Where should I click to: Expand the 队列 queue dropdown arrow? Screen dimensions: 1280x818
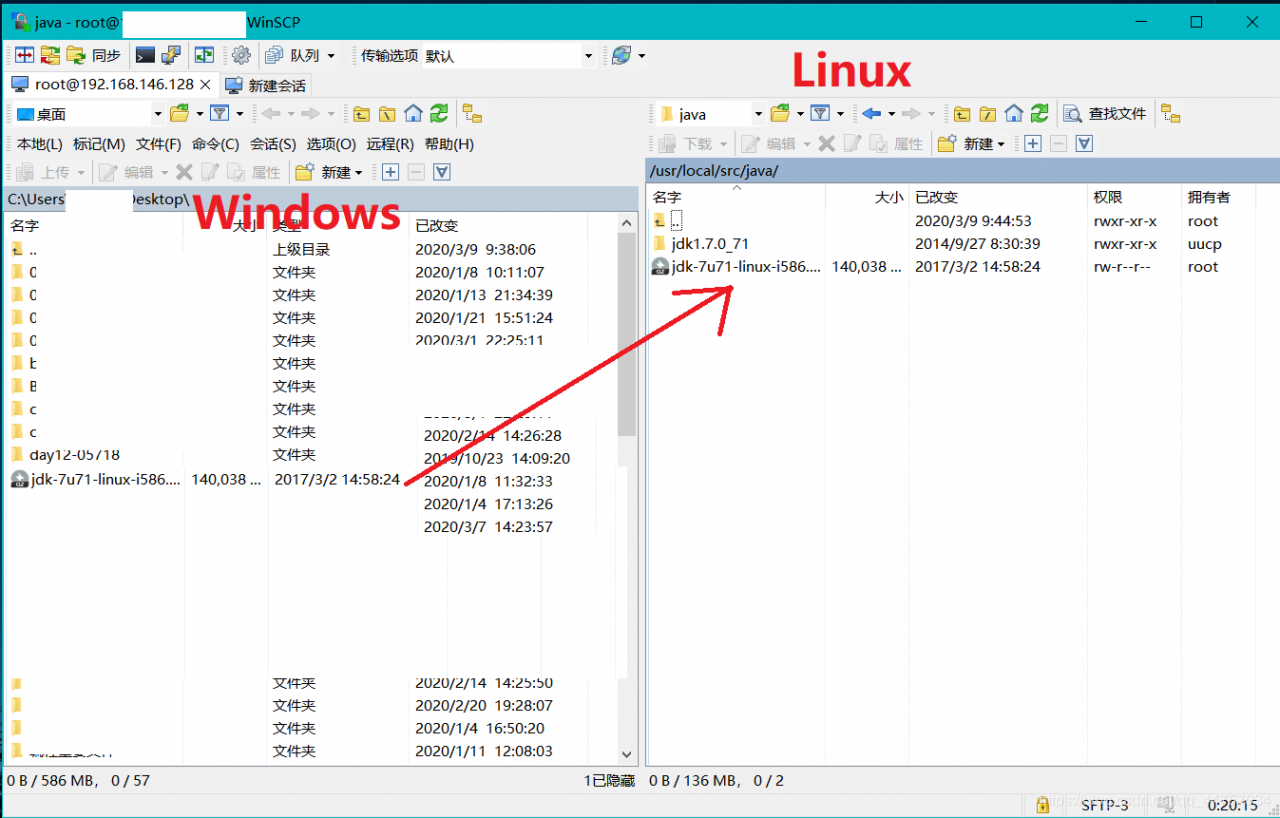[331, 56]
